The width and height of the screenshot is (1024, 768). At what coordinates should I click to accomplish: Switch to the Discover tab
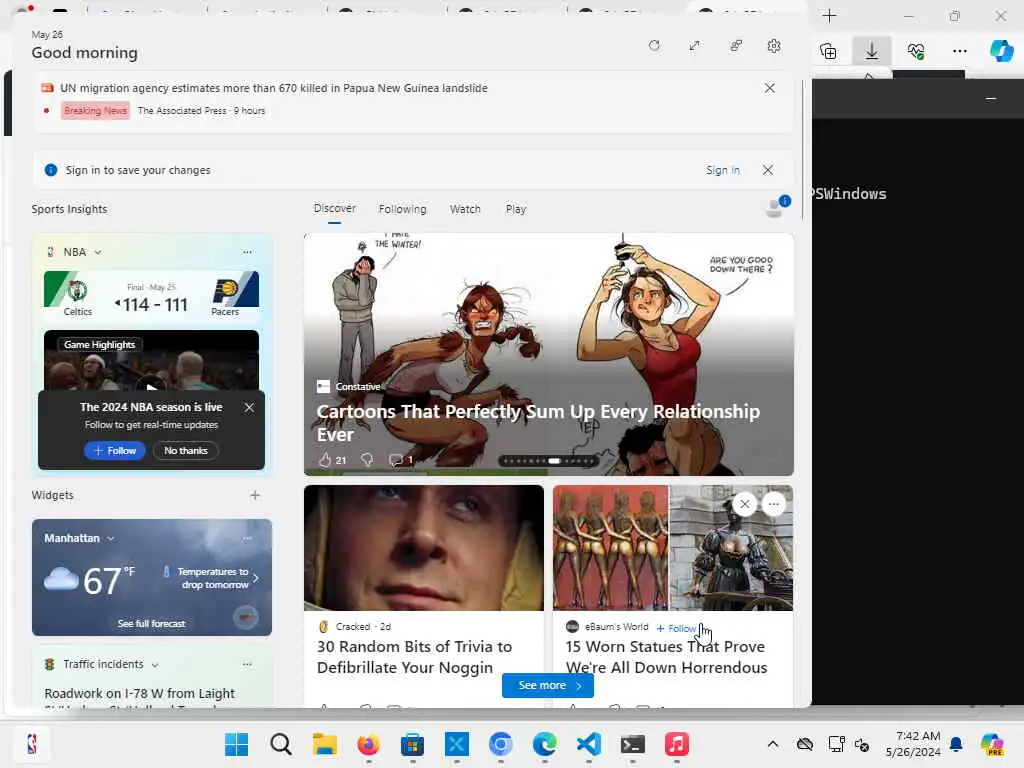tap(334, 208)
